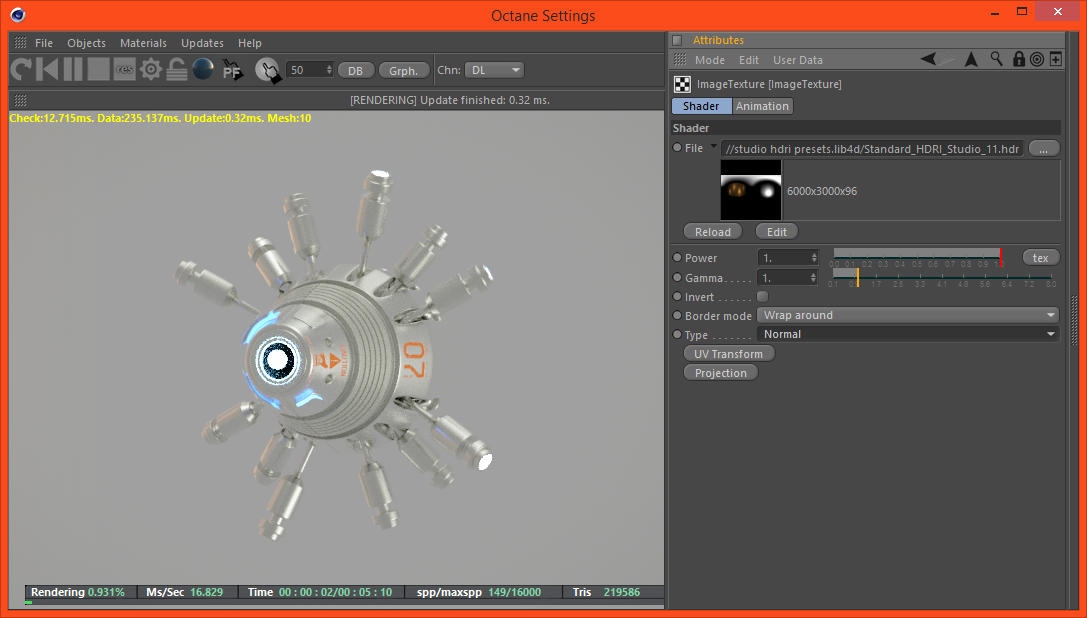
Task: Click the Grph. button
Action: 403,71
